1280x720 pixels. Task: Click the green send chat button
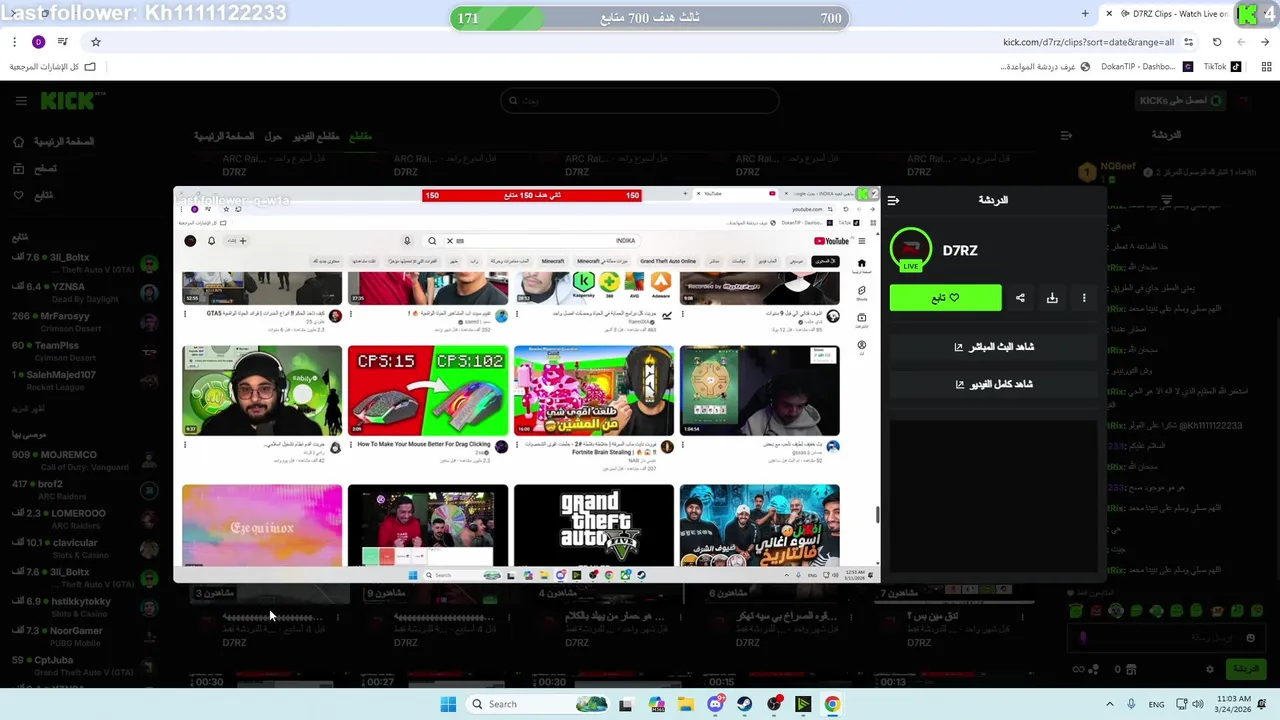coord(1246,669)
